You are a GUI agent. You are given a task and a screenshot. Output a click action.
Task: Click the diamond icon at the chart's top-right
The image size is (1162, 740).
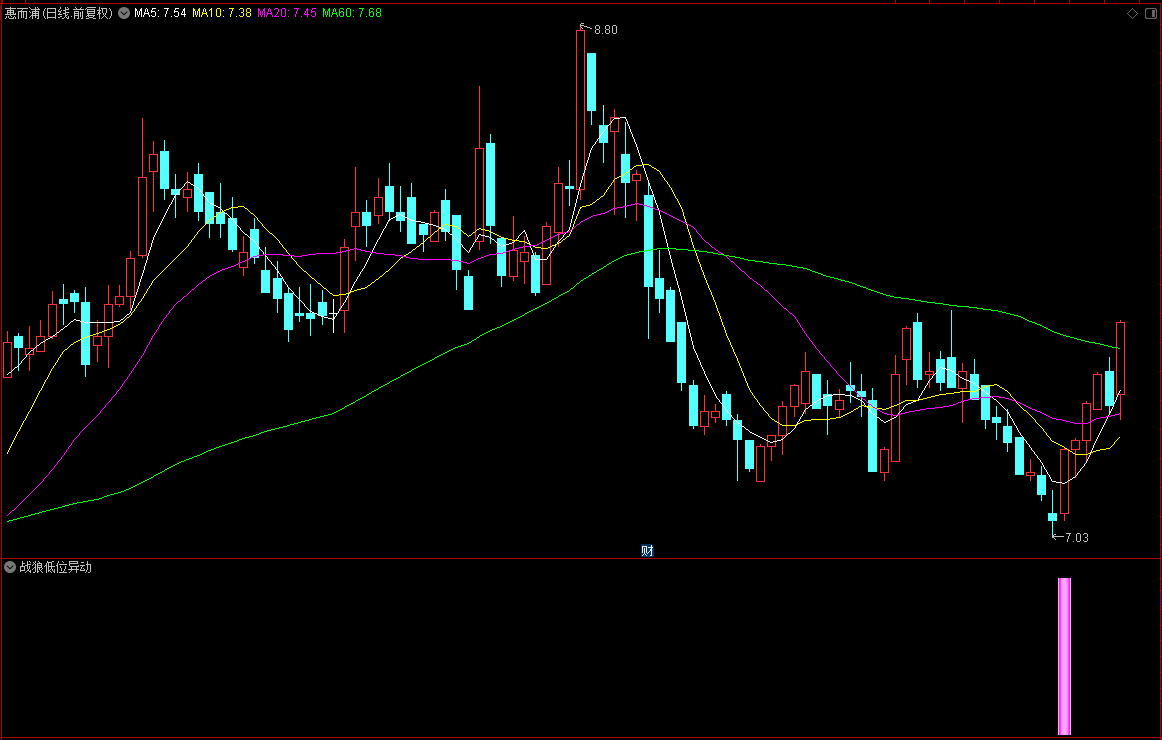[x=1132, y=13]
